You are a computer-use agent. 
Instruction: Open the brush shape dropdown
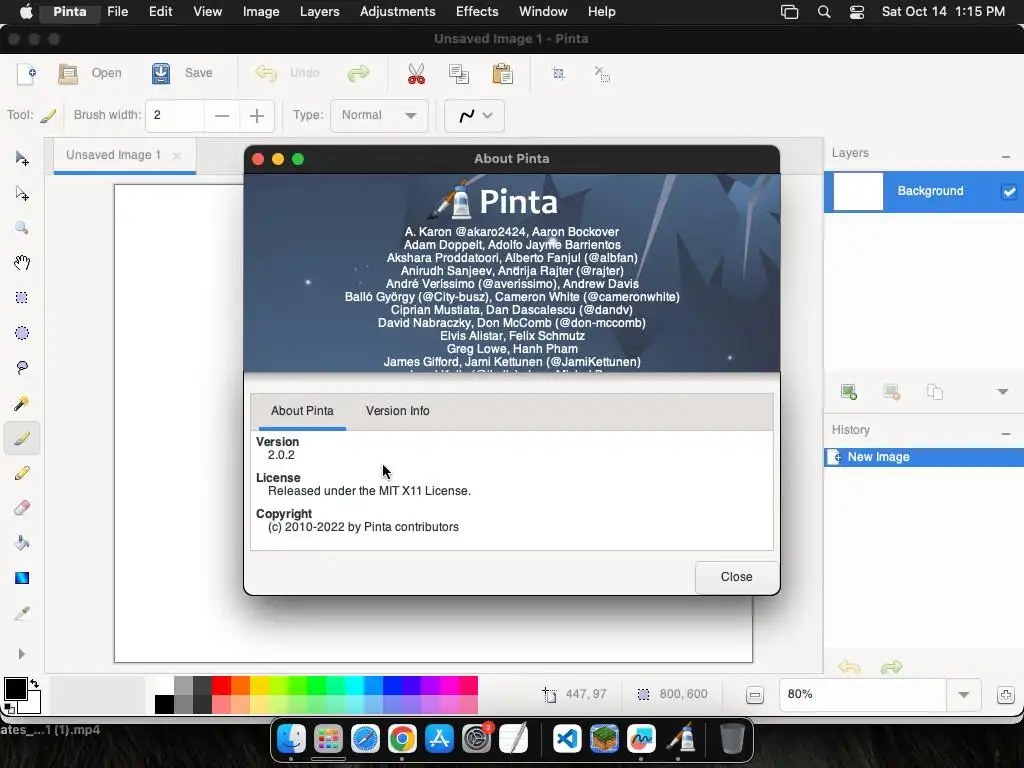point(474,116)
